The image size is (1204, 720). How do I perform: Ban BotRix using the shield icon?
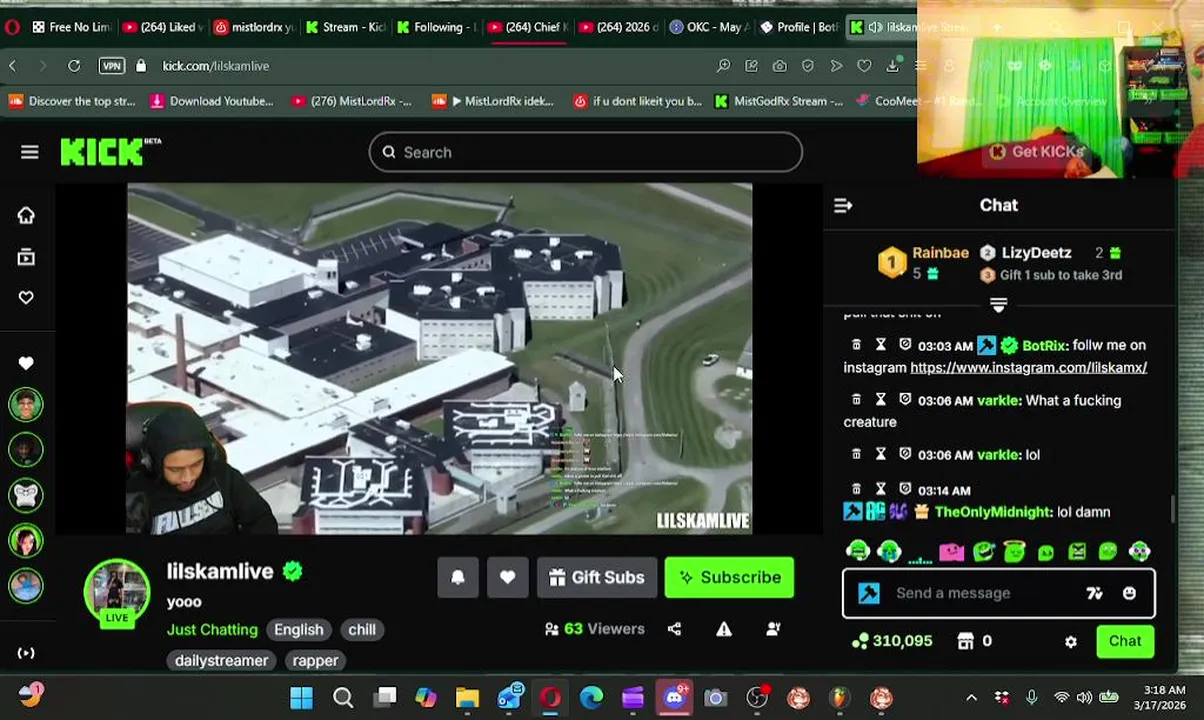(x=905, y=344)
